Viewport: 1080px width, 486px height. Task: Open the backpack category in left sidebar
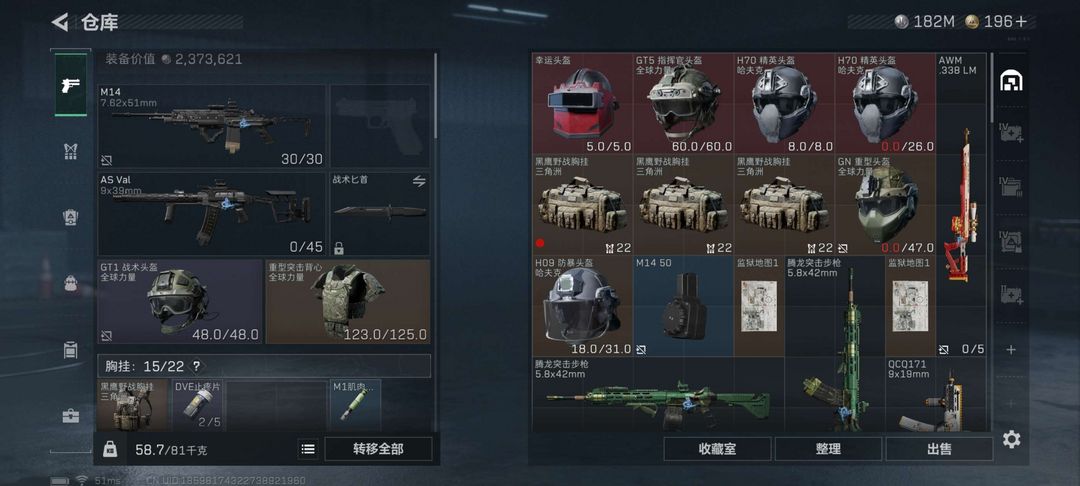click(71, 283)
